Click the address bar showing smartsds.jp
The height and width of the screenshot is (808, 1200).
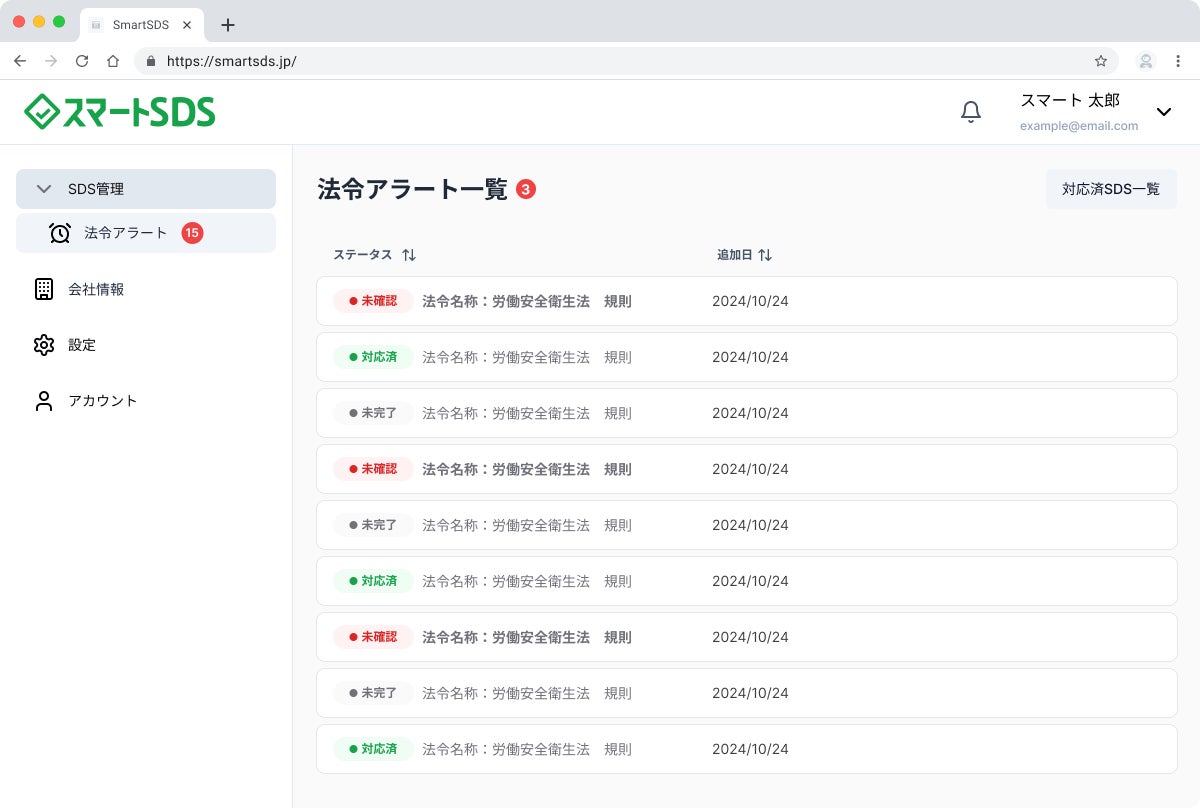[626, 61]
